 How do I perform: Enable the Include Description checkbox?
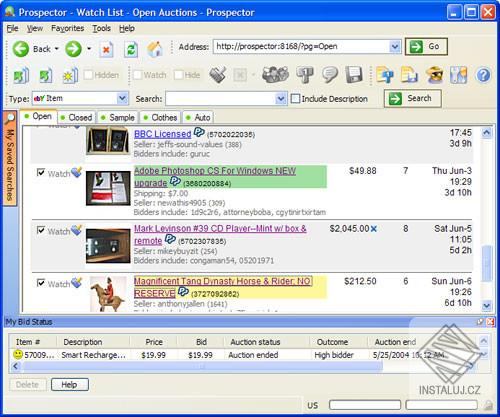(295, 99)
